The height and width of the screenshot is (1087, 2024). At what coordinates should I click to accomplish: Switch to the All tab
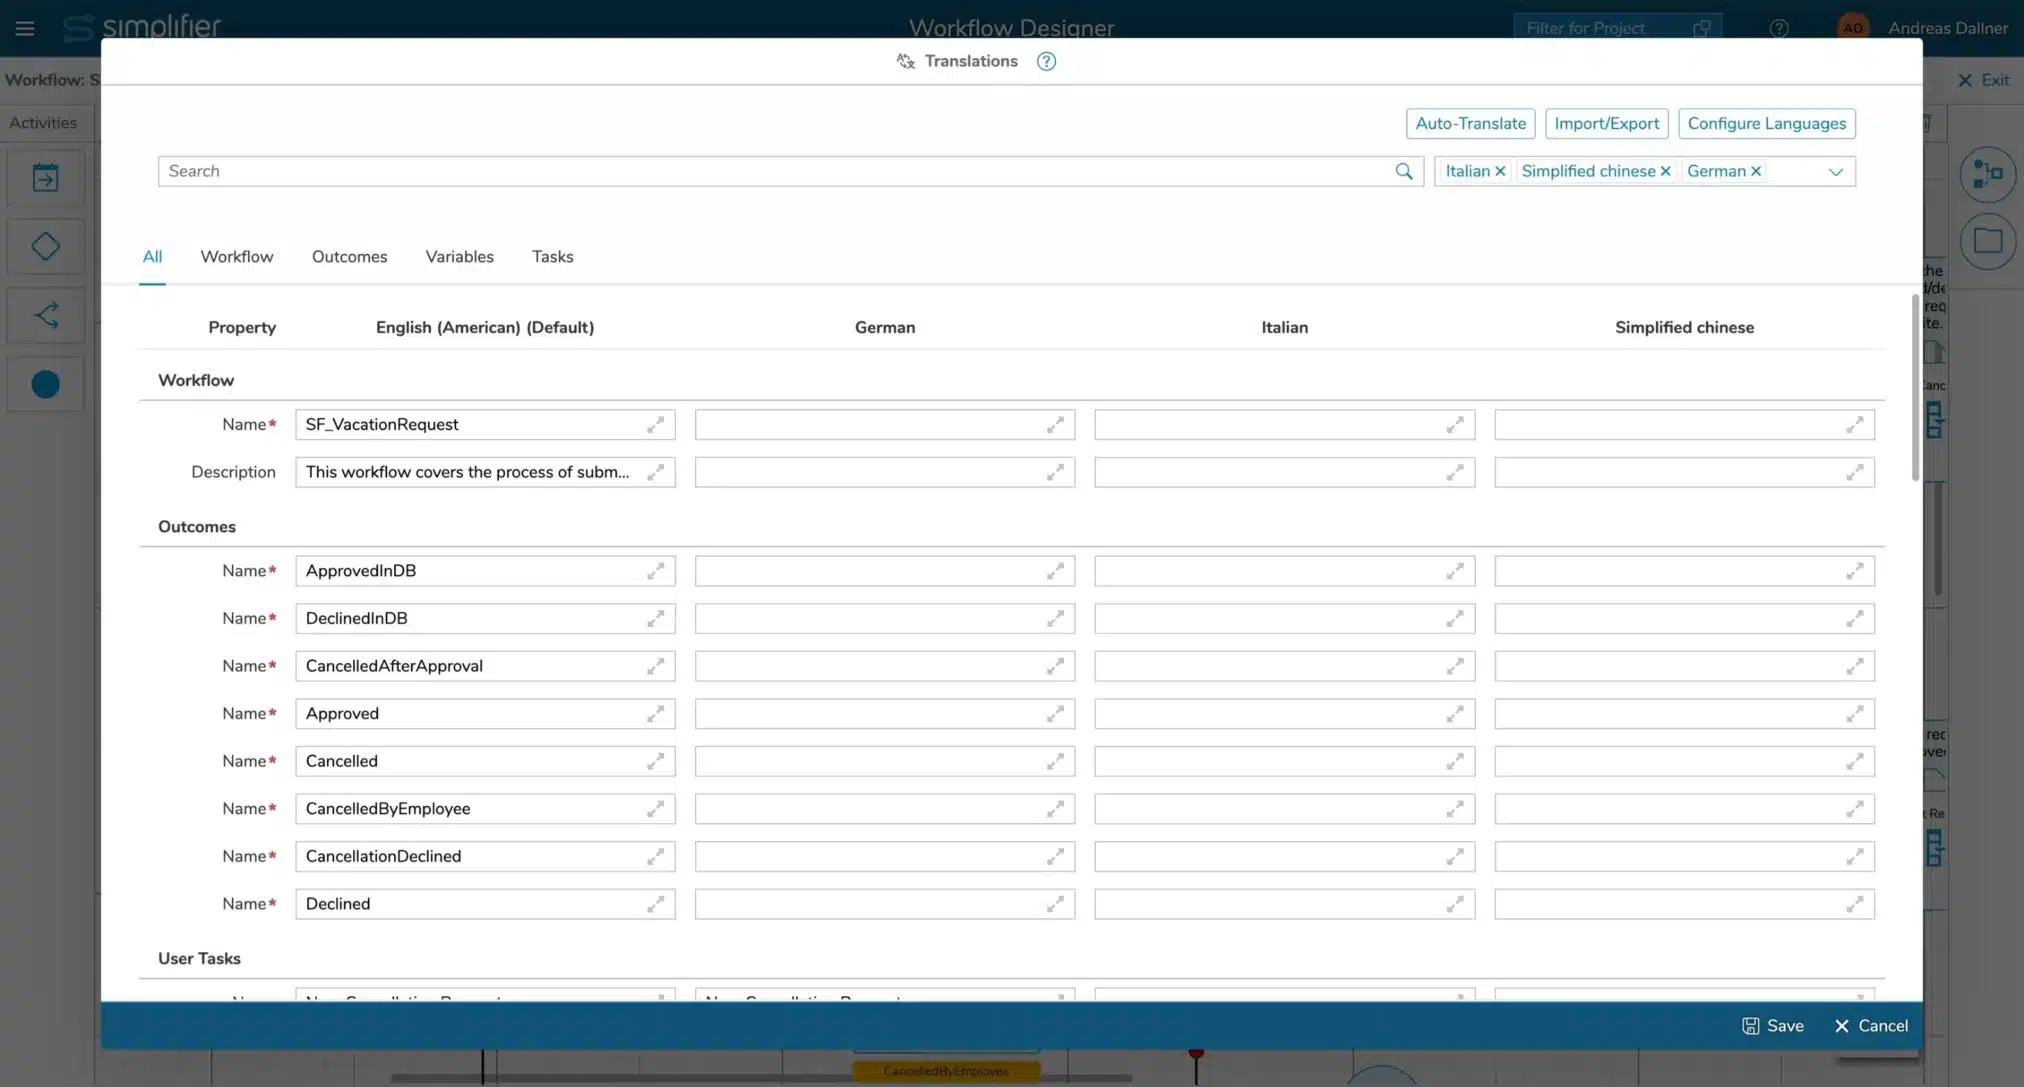click(x=152, y=257)
